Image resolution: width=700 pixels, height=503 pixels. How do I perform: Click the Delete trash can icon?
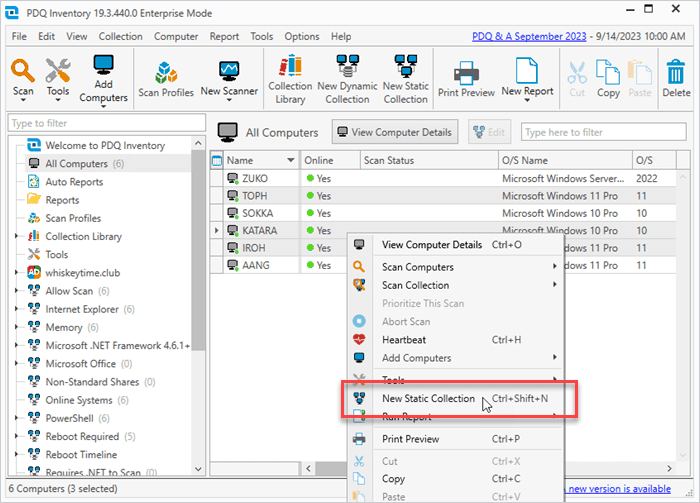pyautogui.click(x=675, y=72)
